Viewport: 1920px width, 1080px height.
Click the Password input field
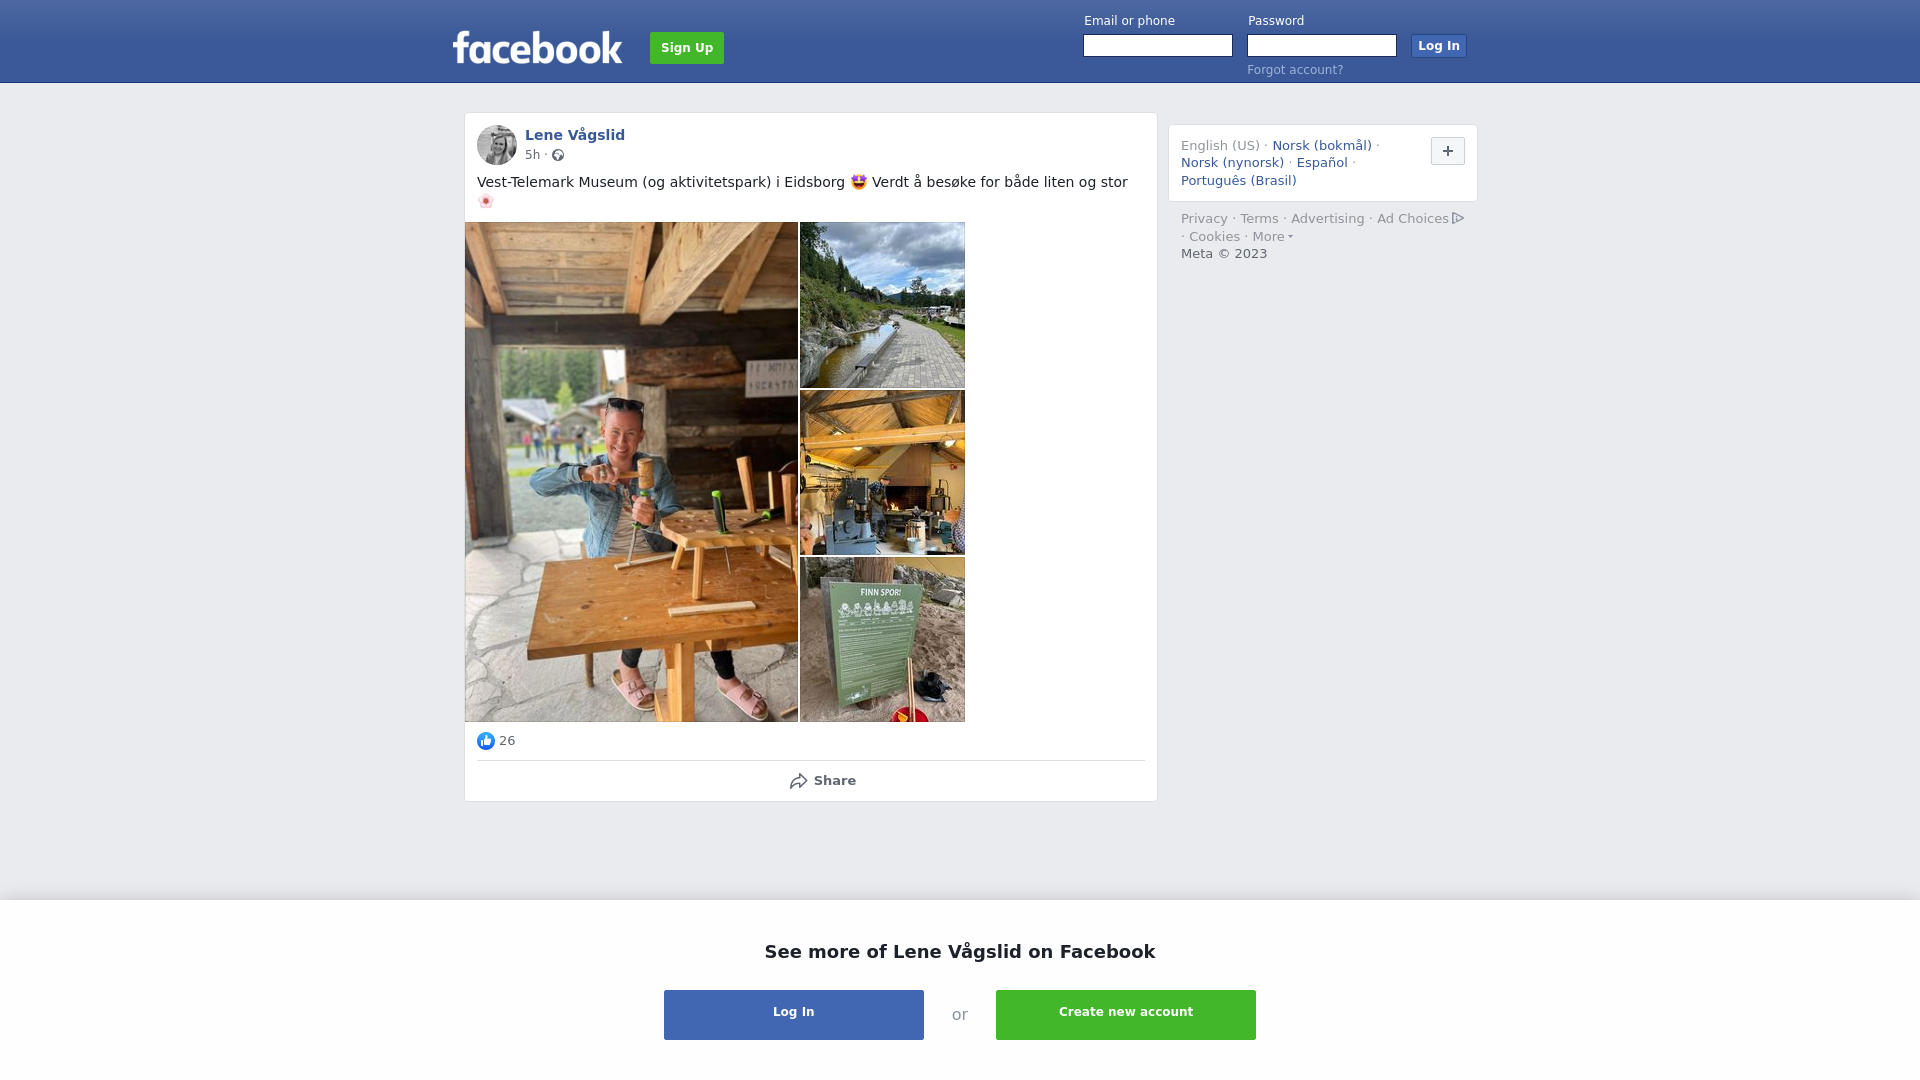(x=1322, y=46)
